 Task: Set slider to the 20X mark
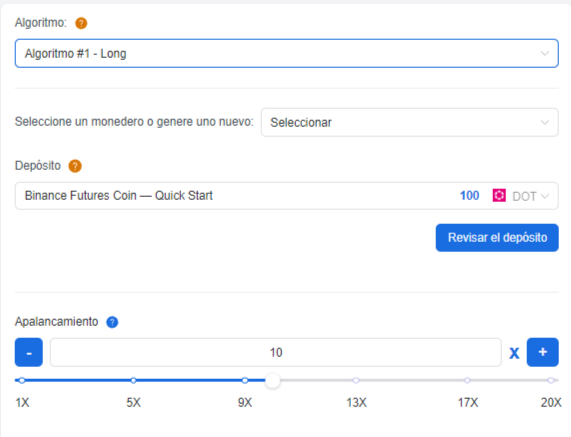(551, 381)
